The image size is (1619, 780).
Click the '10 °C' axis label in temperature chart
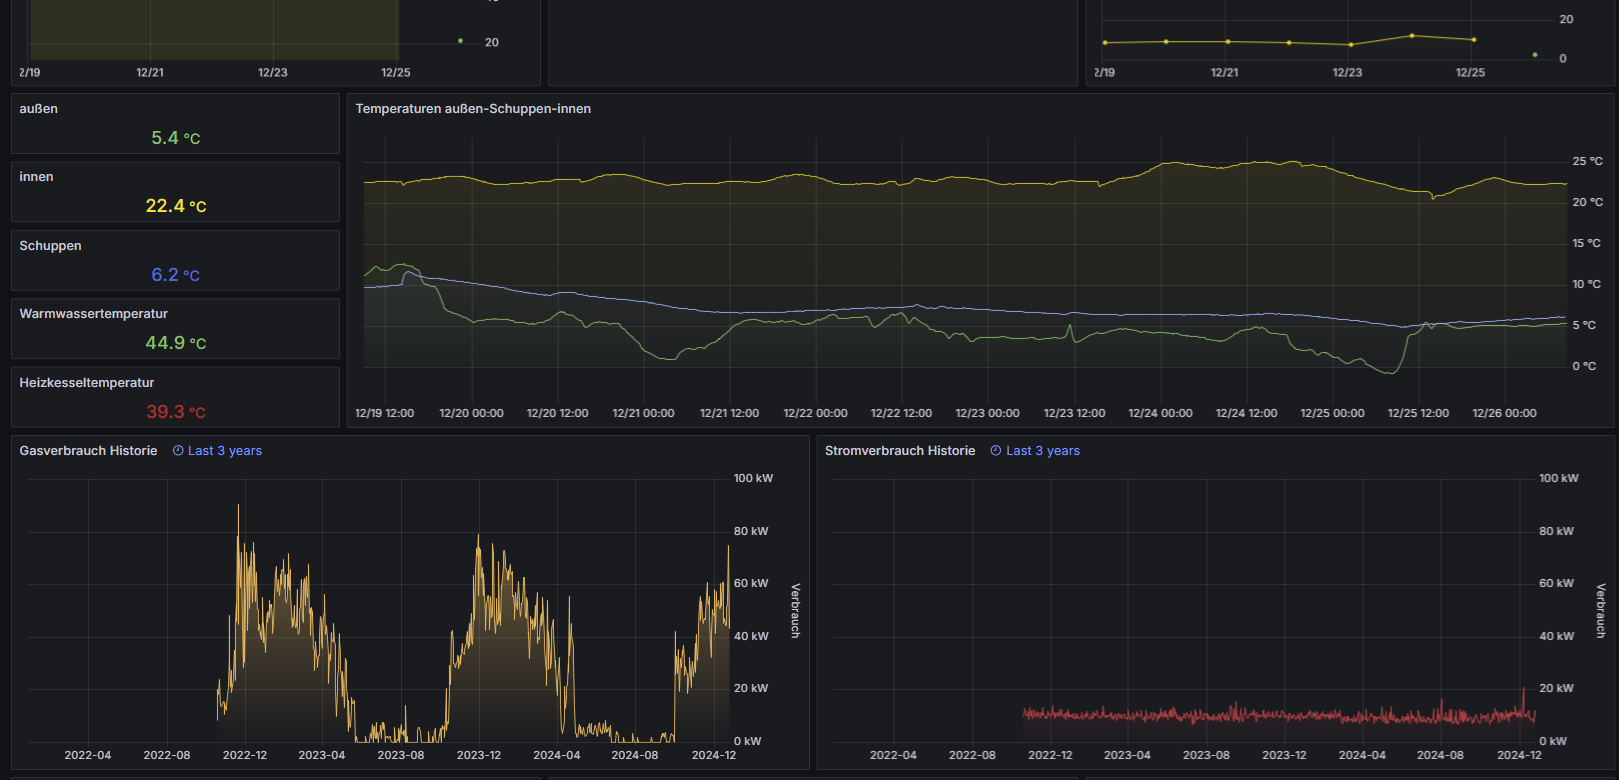[1587, 284]
